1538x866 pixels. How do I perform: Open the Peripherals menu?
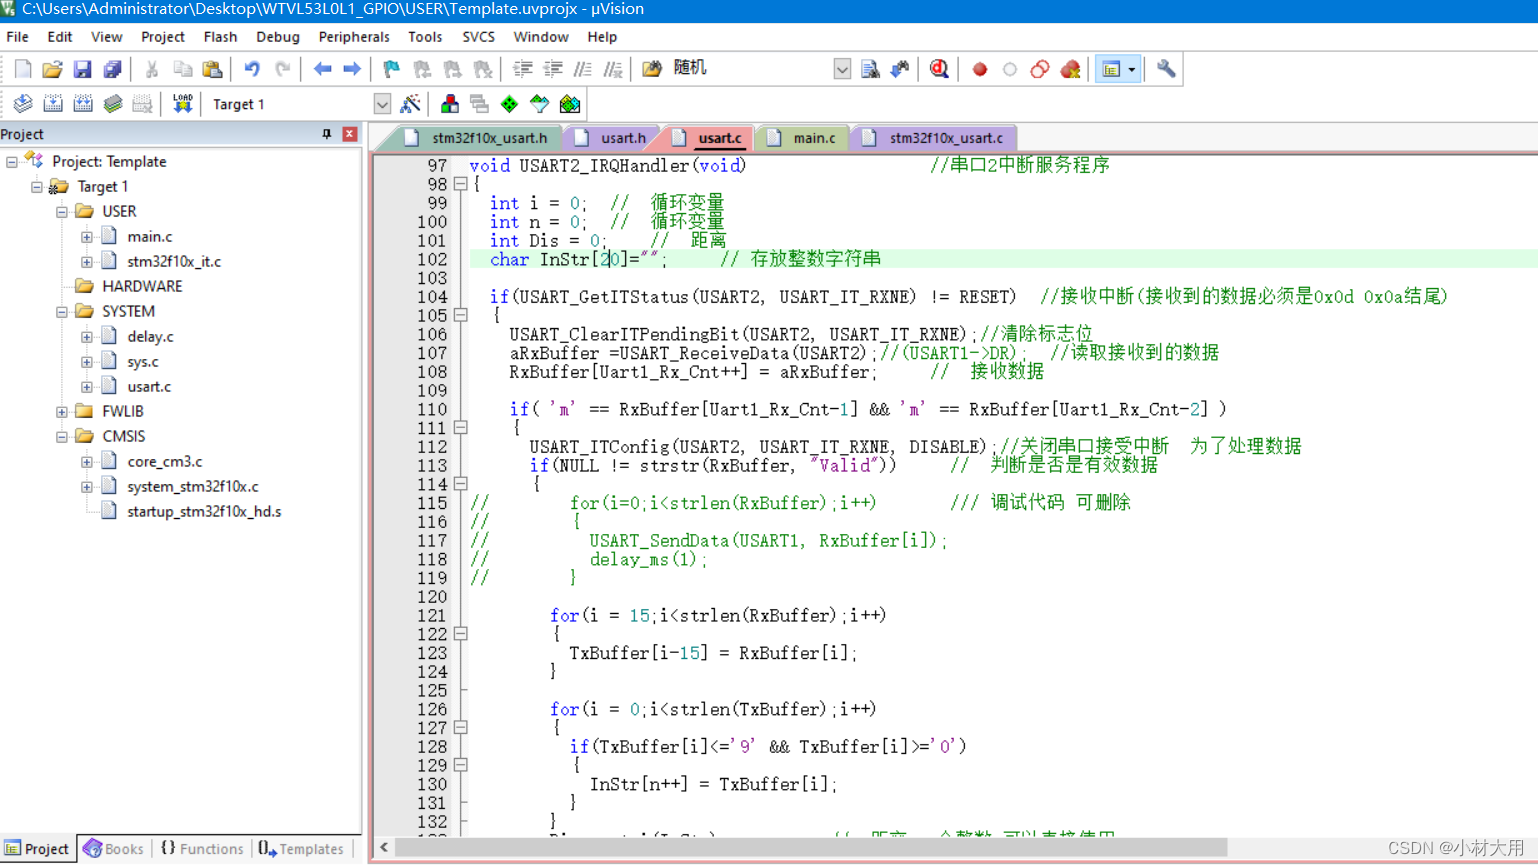(354, 37)
